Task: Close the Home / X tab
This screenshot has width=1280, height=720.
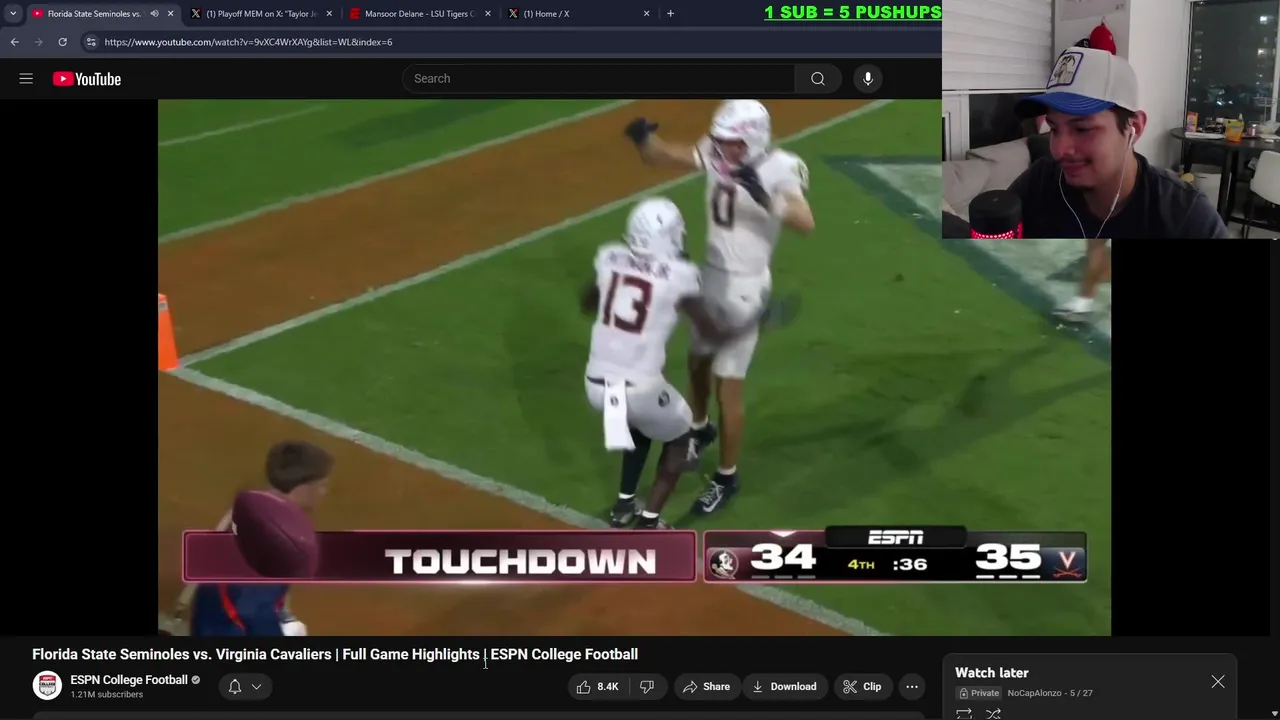Action: [x=646, y=14]
